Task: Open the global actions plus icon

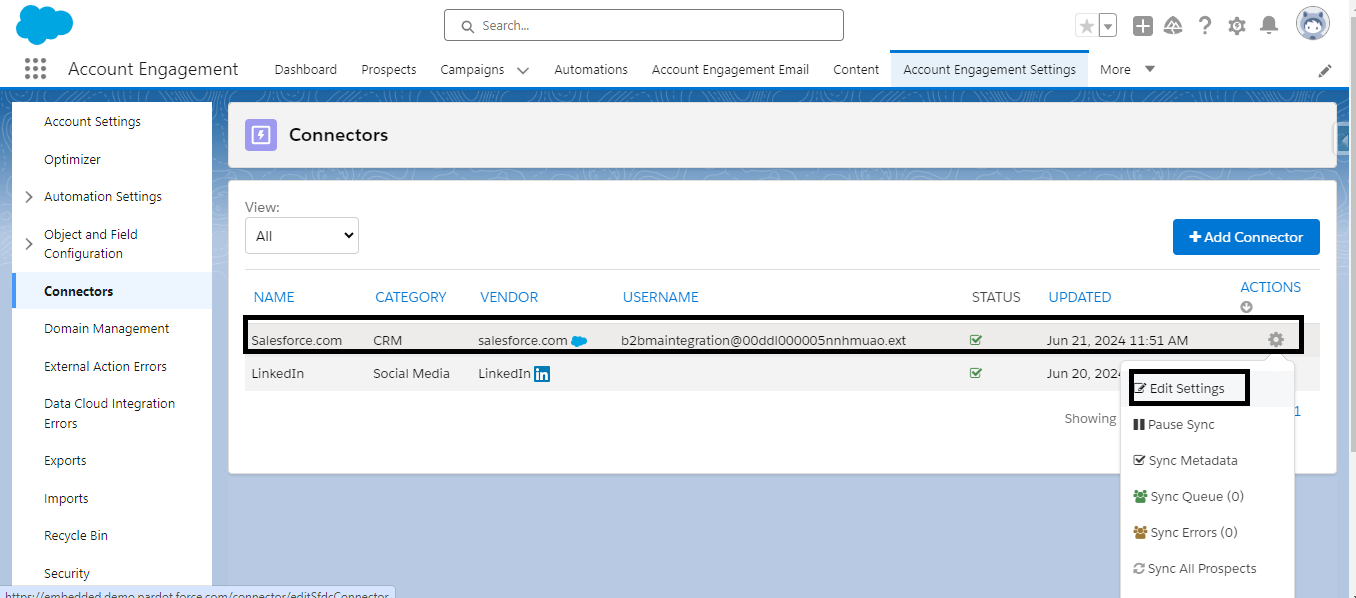Action: (1143, 26)
